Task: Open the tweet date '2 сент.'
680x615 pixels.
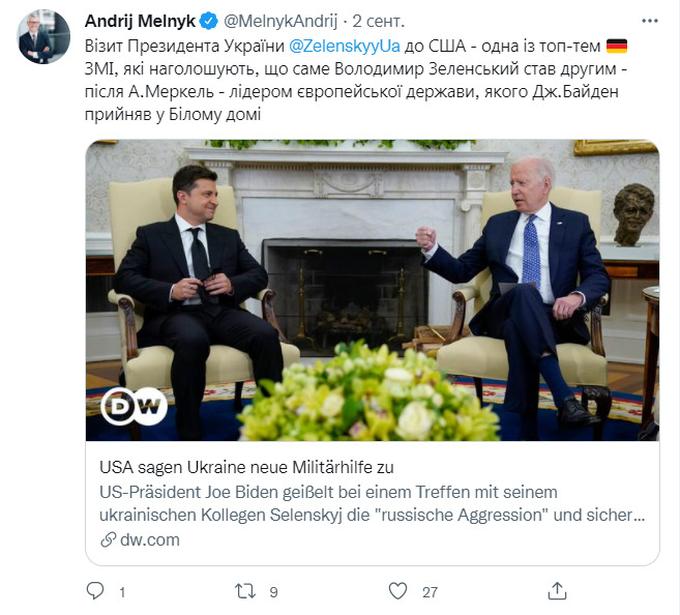Action: (x=378, y=21)
